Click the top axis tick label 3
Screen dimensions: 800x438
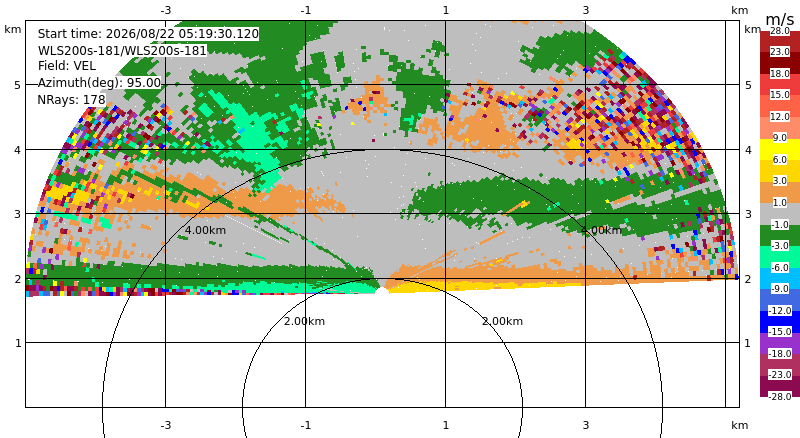(x=586, y=10)
